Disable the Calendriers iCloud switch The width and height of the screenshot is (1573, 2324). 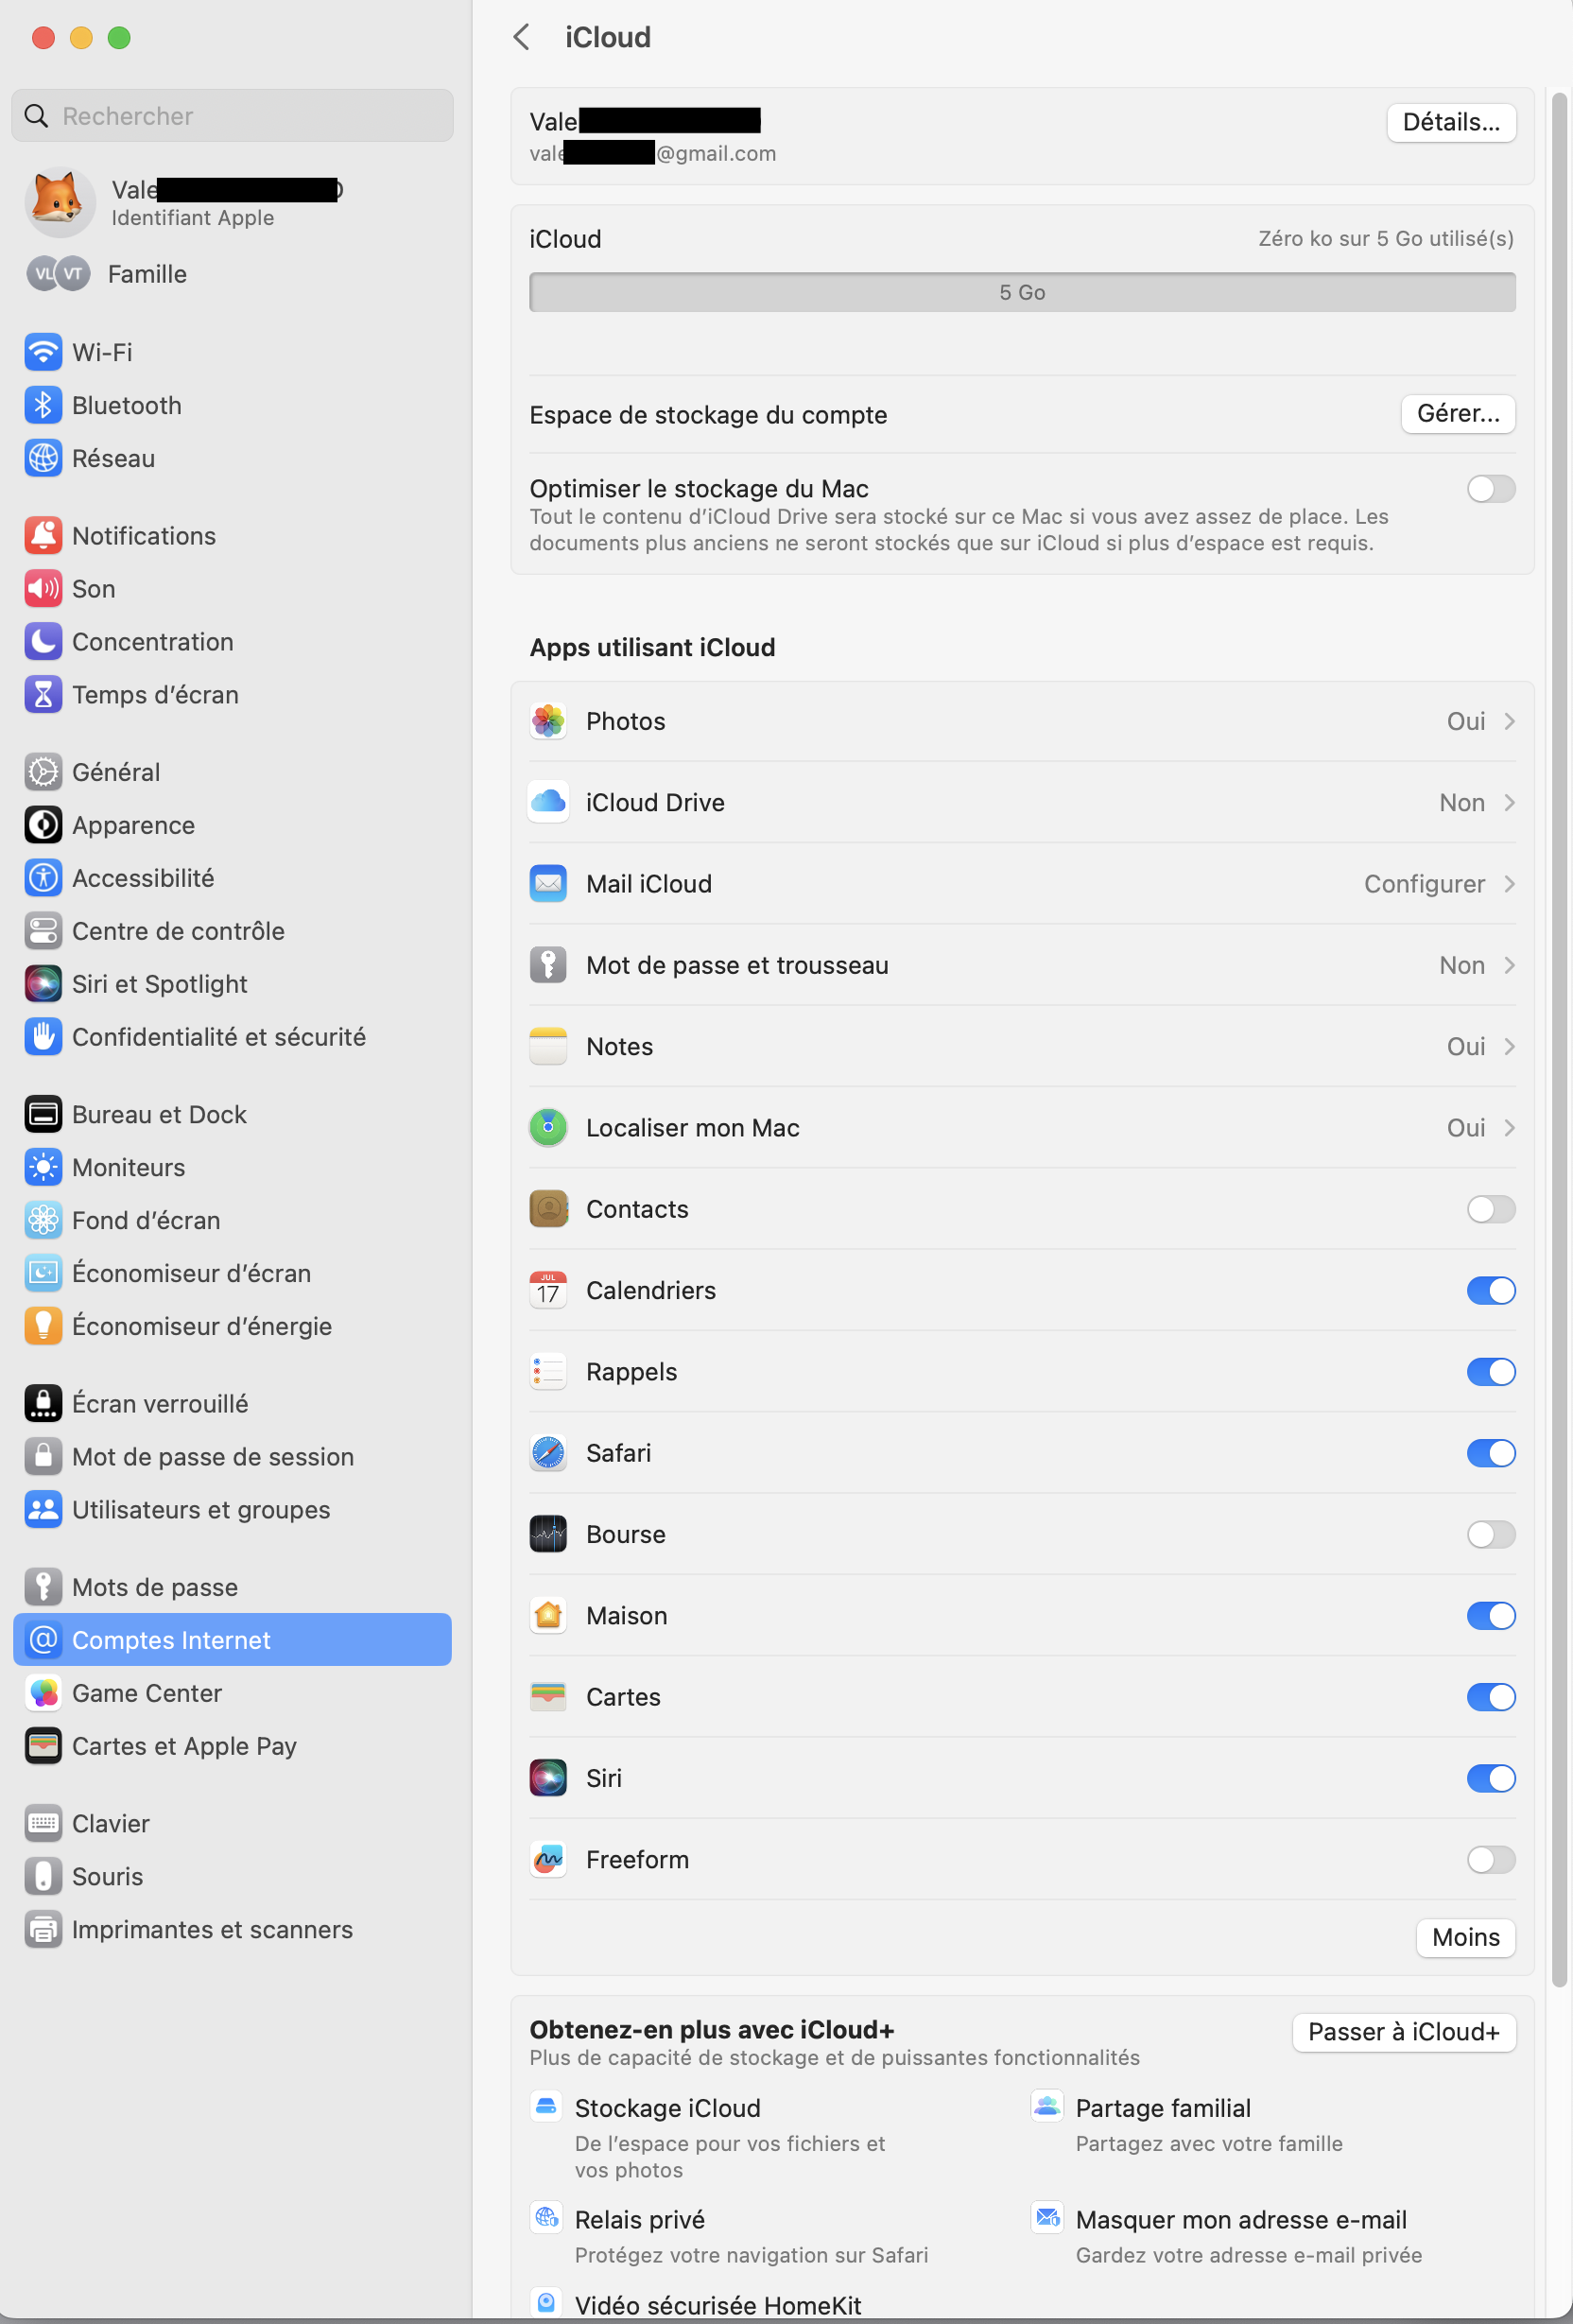1491,1291
